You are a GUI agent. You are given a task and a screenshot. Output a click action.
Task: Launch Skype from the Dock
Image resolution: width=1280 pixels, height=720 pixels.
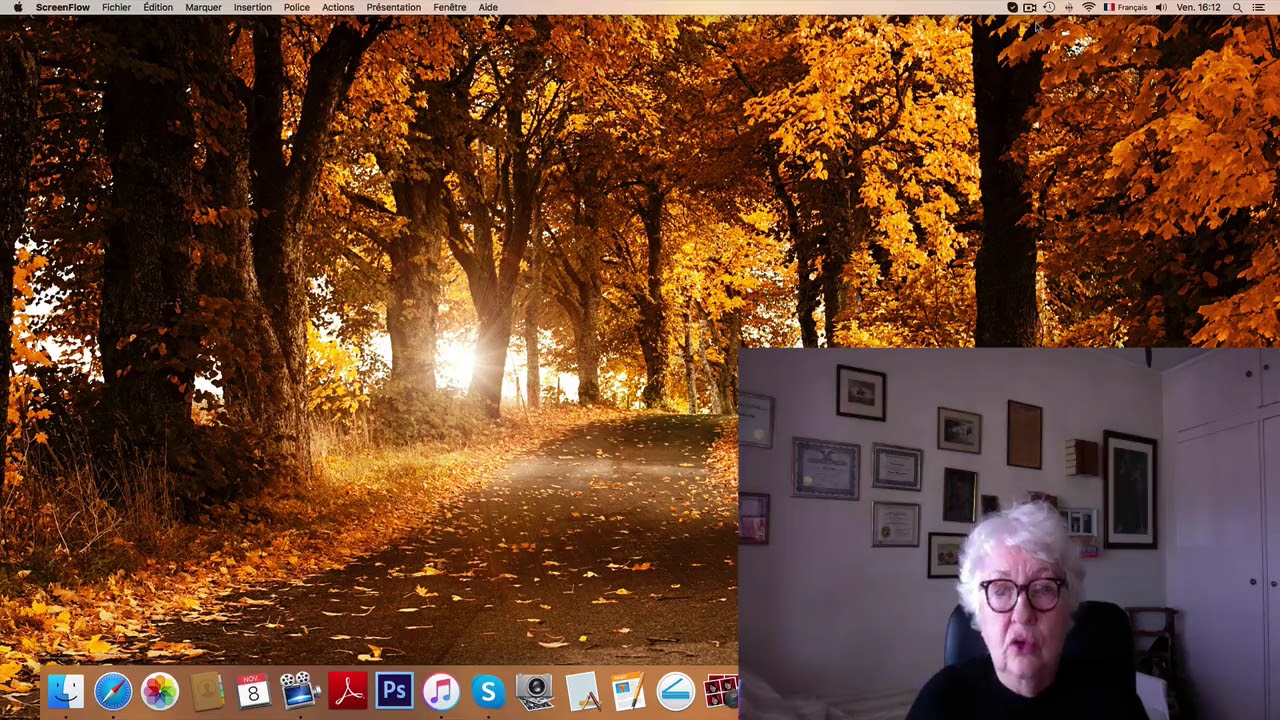click(x=488, y=691)
